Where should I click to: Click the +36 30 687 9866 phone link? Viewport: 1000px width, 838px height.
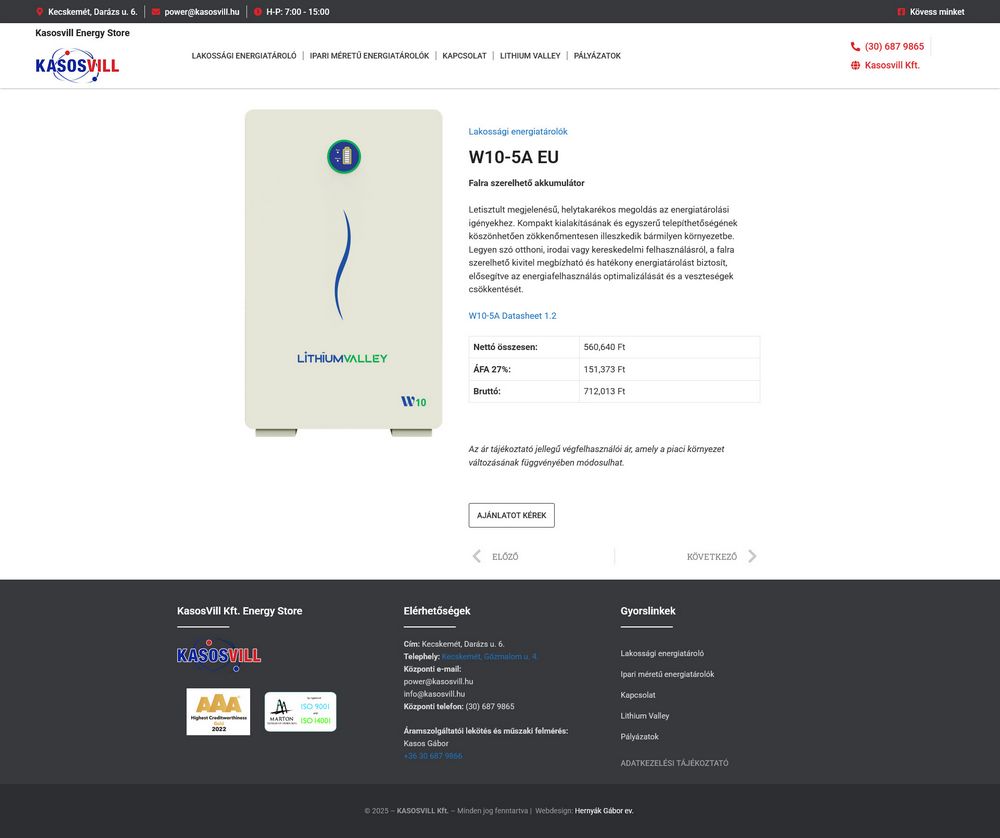[x=432, y=756]
